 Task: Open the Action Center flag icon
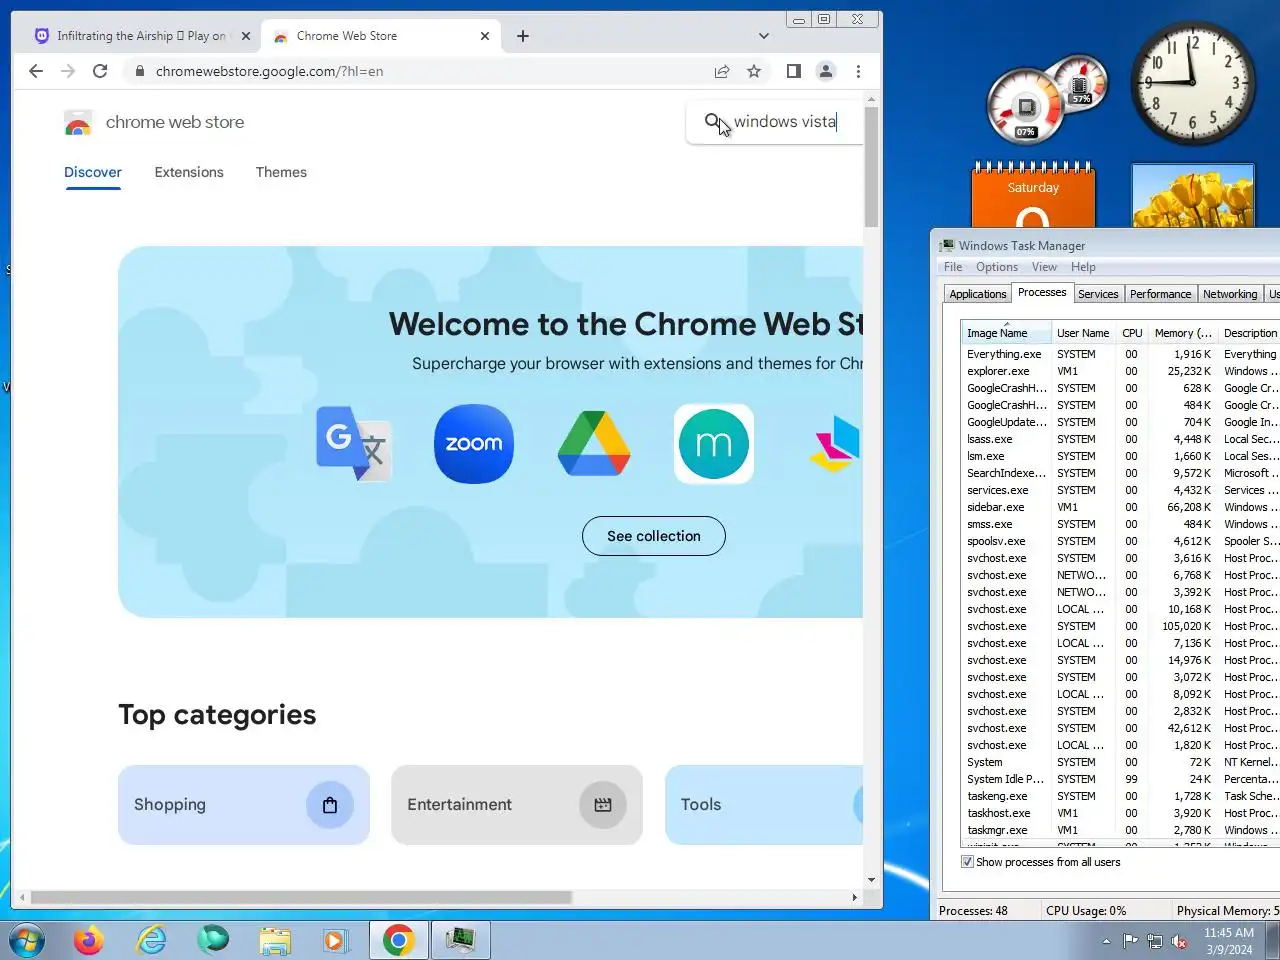click(x=1130, y=941)
